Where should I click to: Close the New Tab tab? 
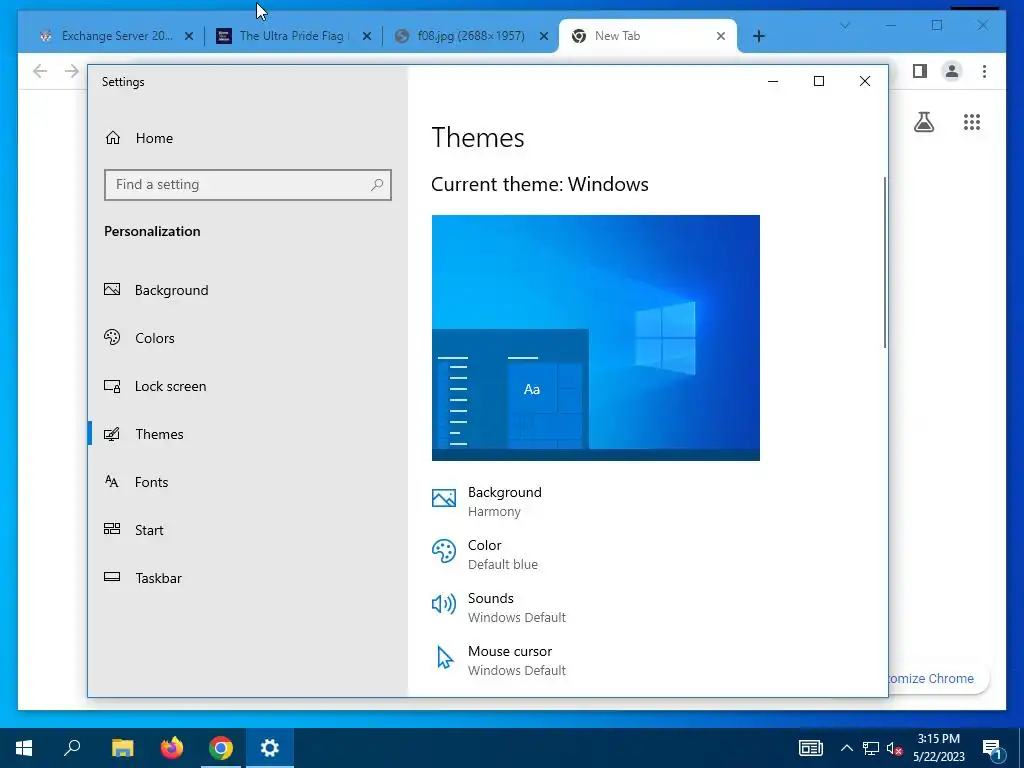pyautogui.click(x=721, y=37)
